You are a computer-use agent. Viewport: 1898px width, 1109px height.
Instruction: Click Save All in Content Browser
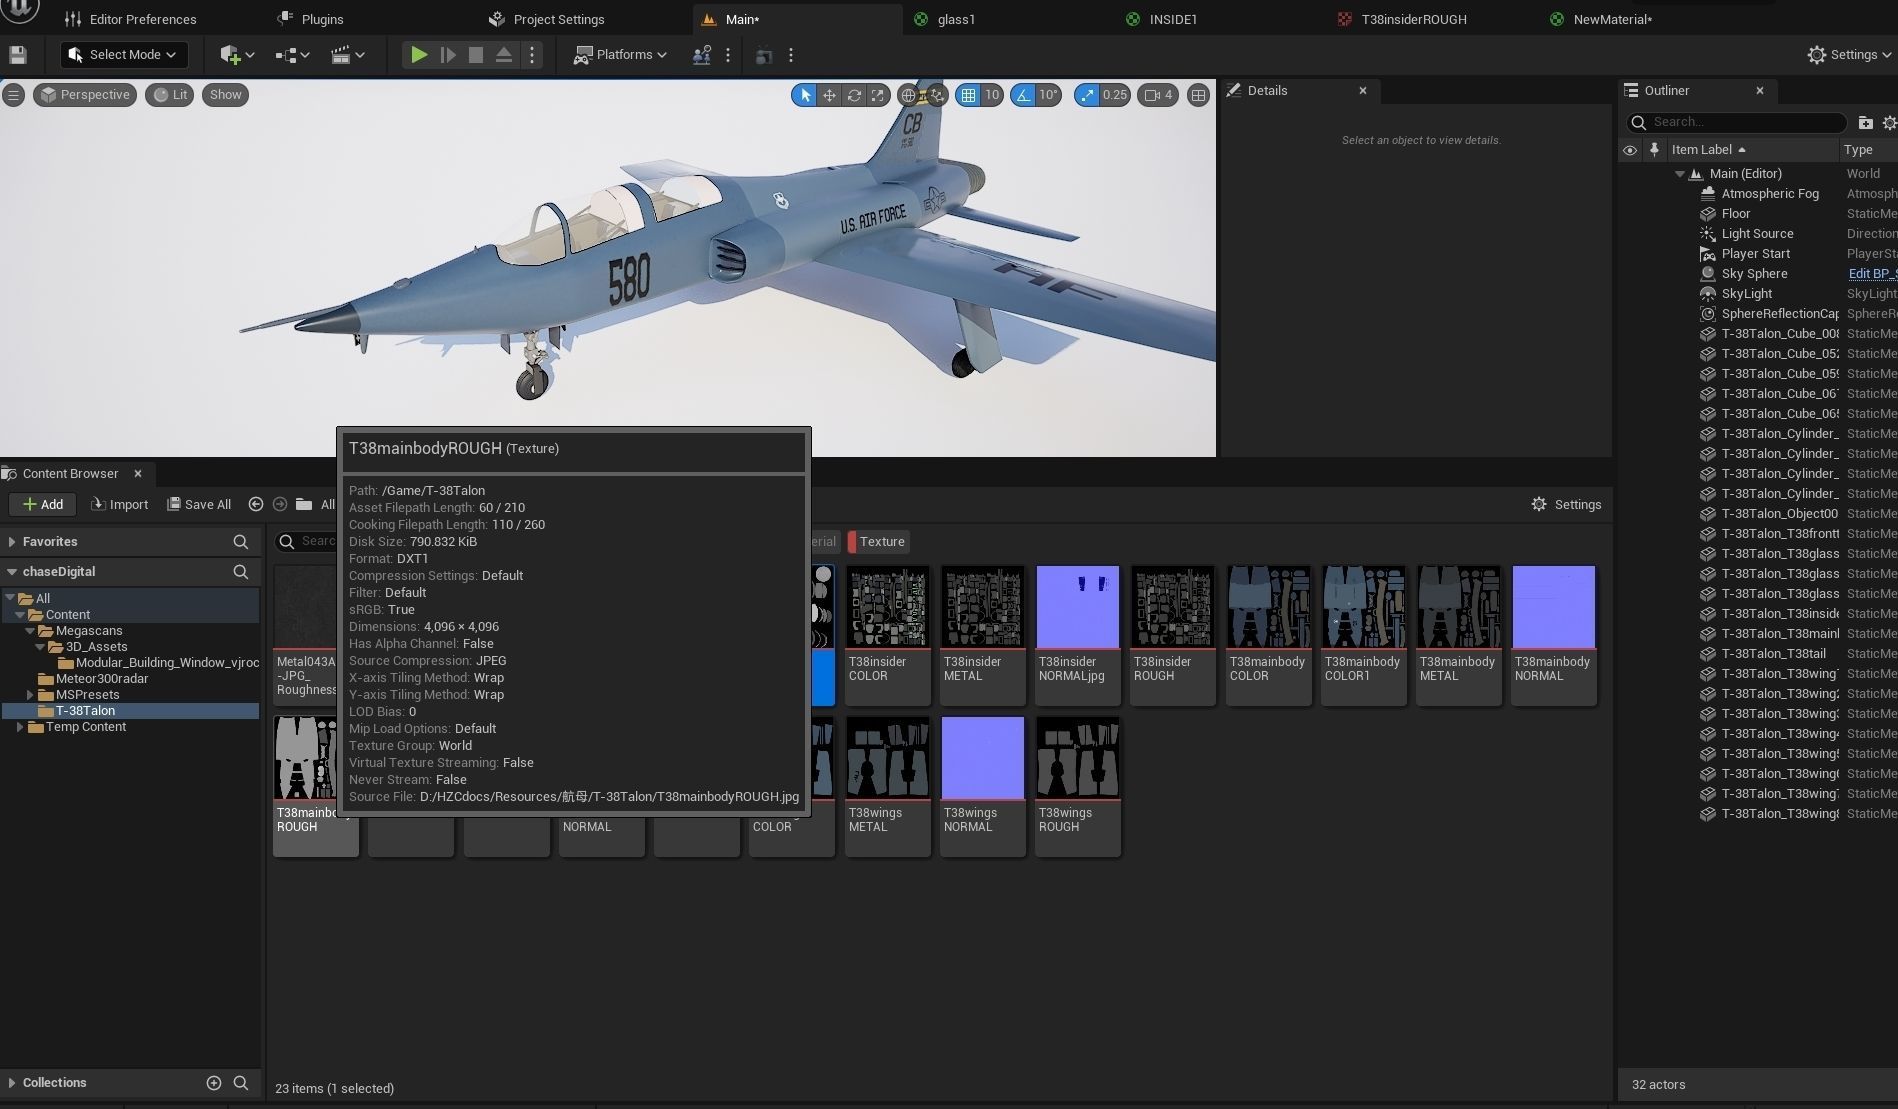click(199, 504)
